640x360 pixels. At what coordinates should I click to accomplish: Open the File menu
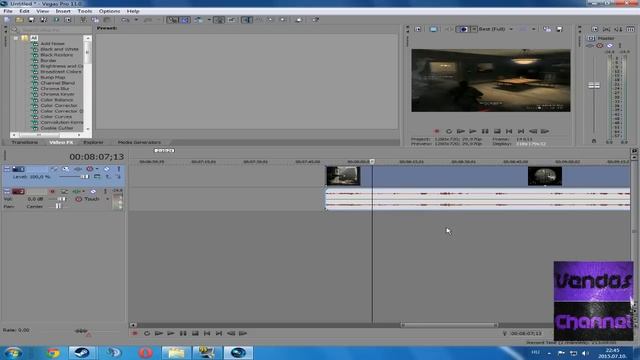8,11
